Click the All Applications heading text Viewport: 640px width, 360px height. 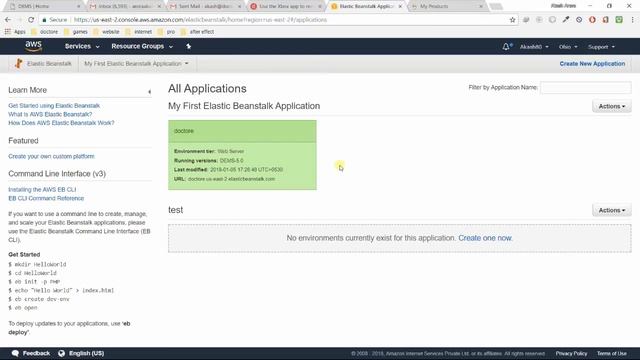pos(207,89)
